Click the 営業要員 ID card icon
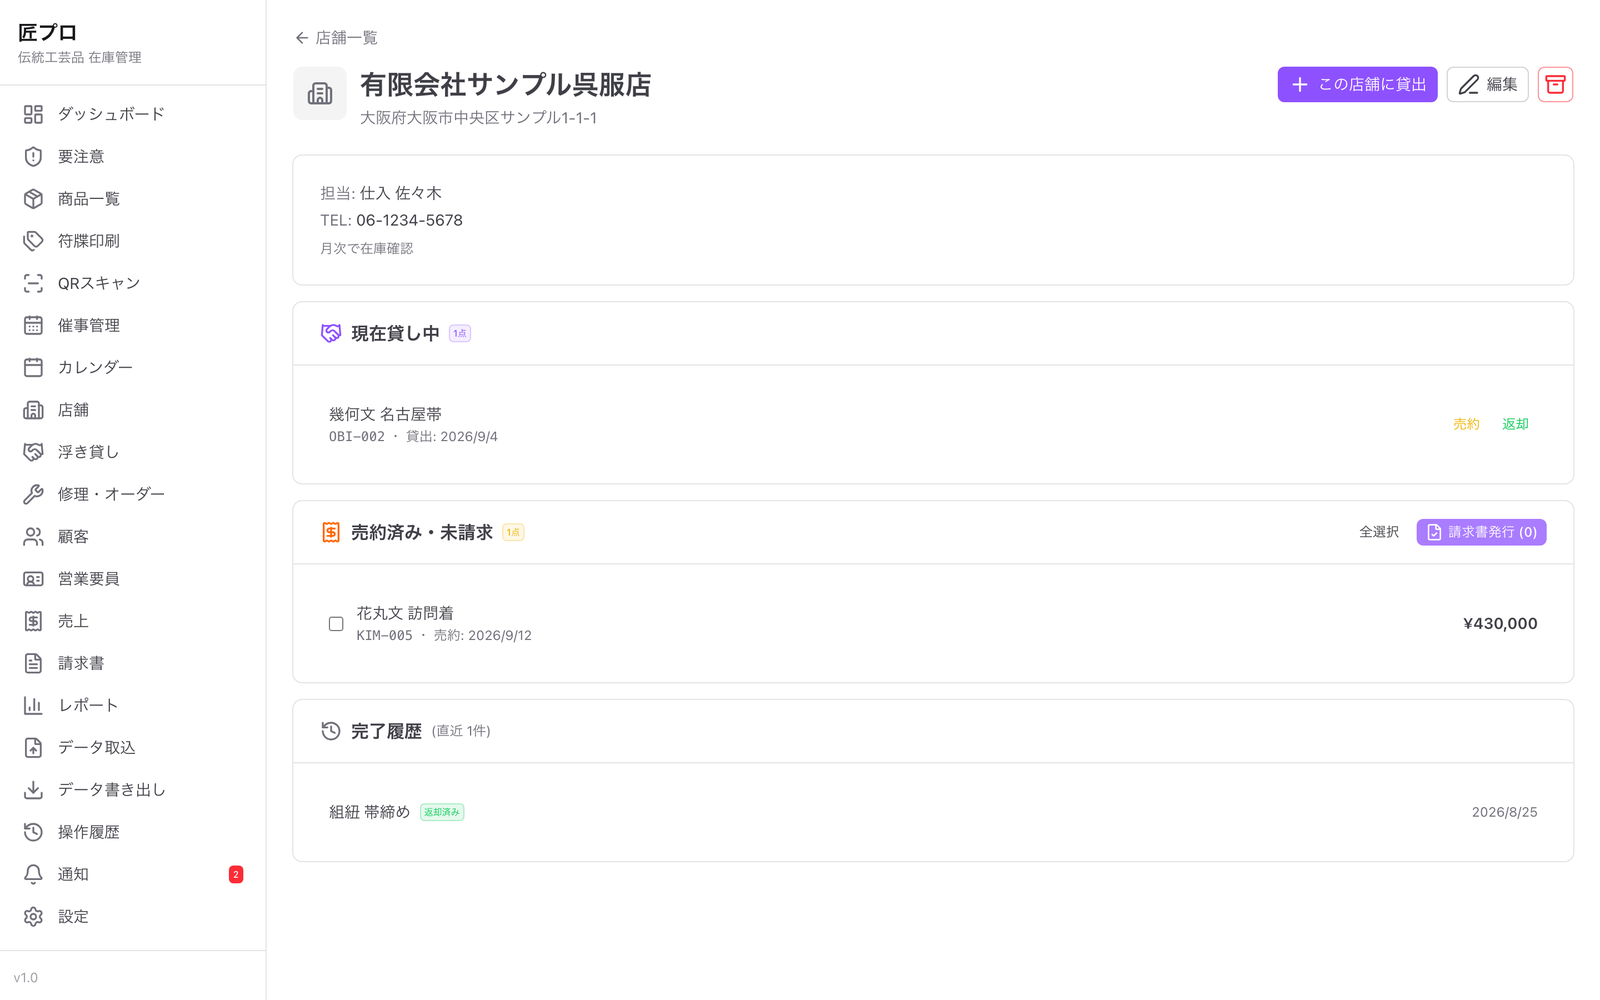This screenshot has height=1000, width=1600. 33,579
